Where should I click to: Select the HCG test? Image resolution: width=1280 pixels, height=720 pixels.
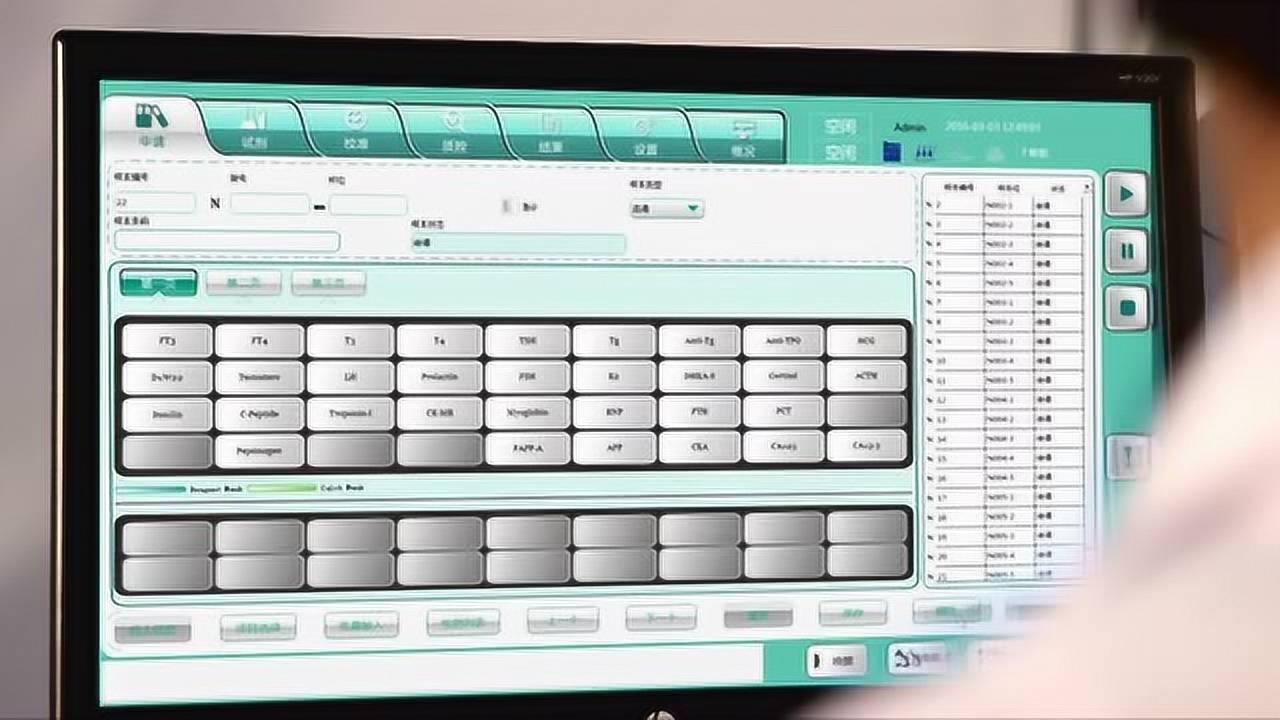click(x=867, y=340)
